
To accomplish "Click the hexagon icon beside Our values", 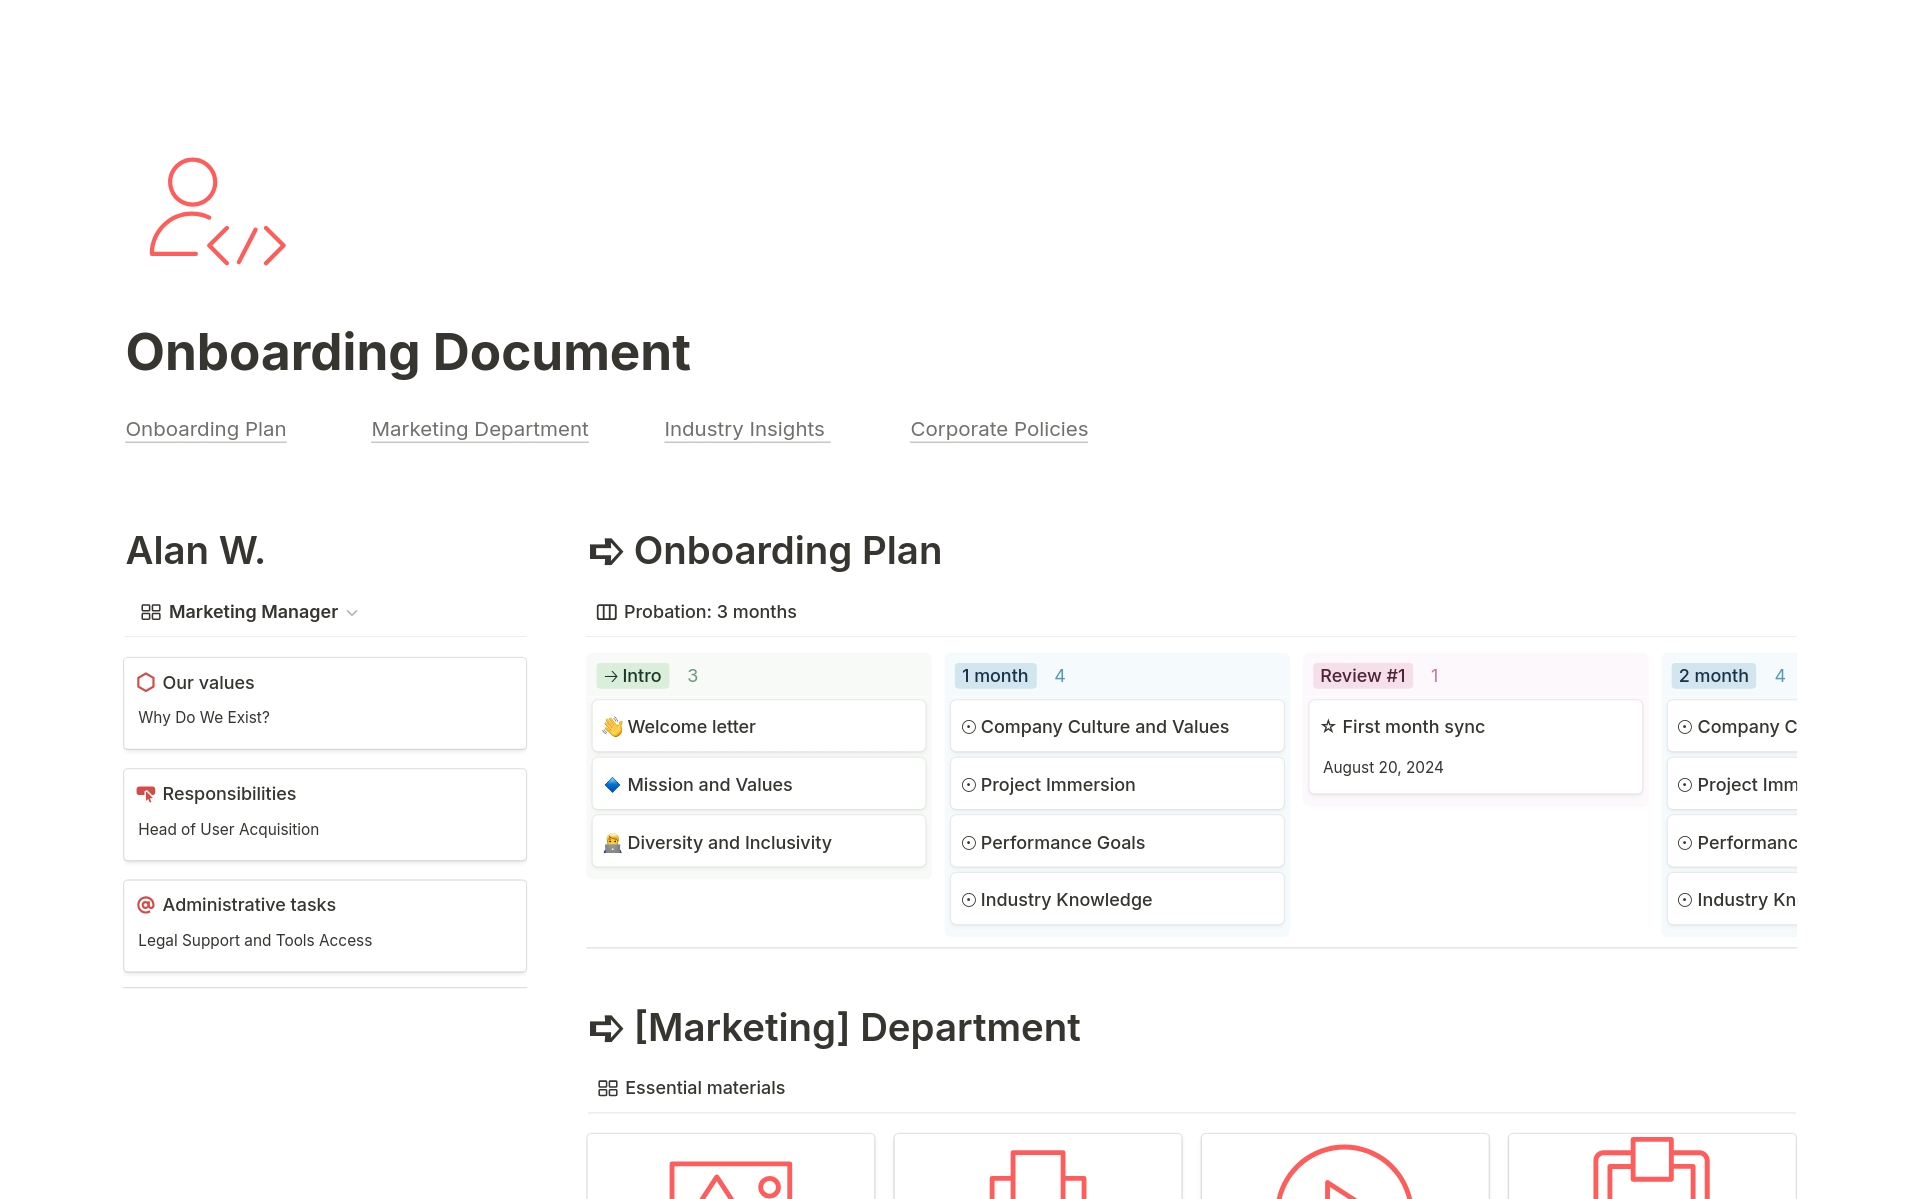I will tap(146, 682).
